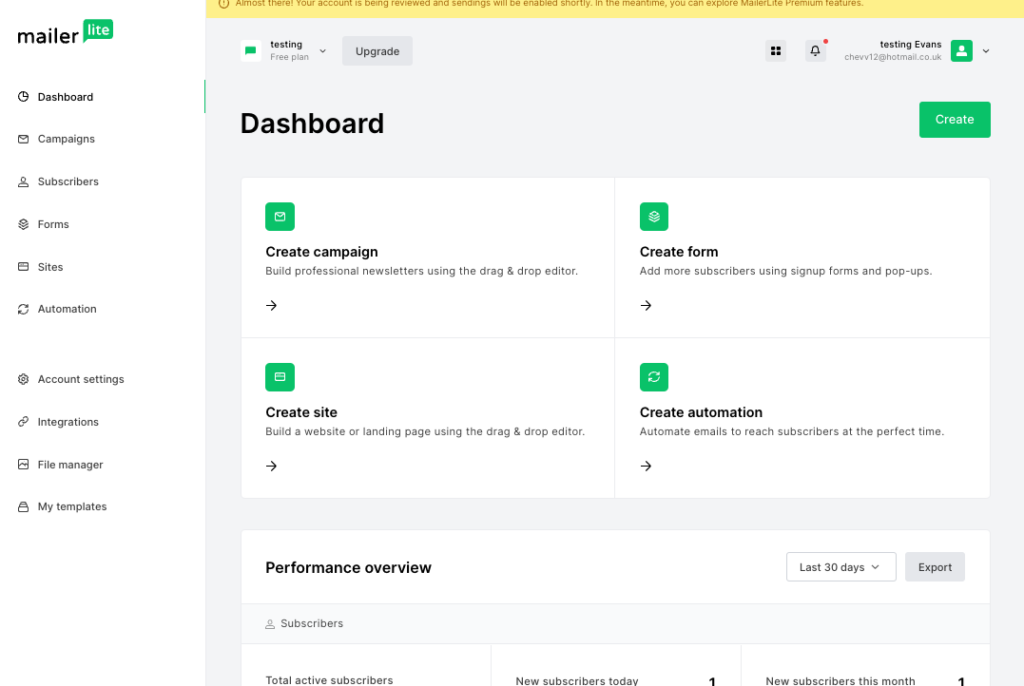The width and height of the screenshot is (1024, 686).
Task: Open File manager in the sidebar
Action: pyautogui.click(x=70, y=465)
